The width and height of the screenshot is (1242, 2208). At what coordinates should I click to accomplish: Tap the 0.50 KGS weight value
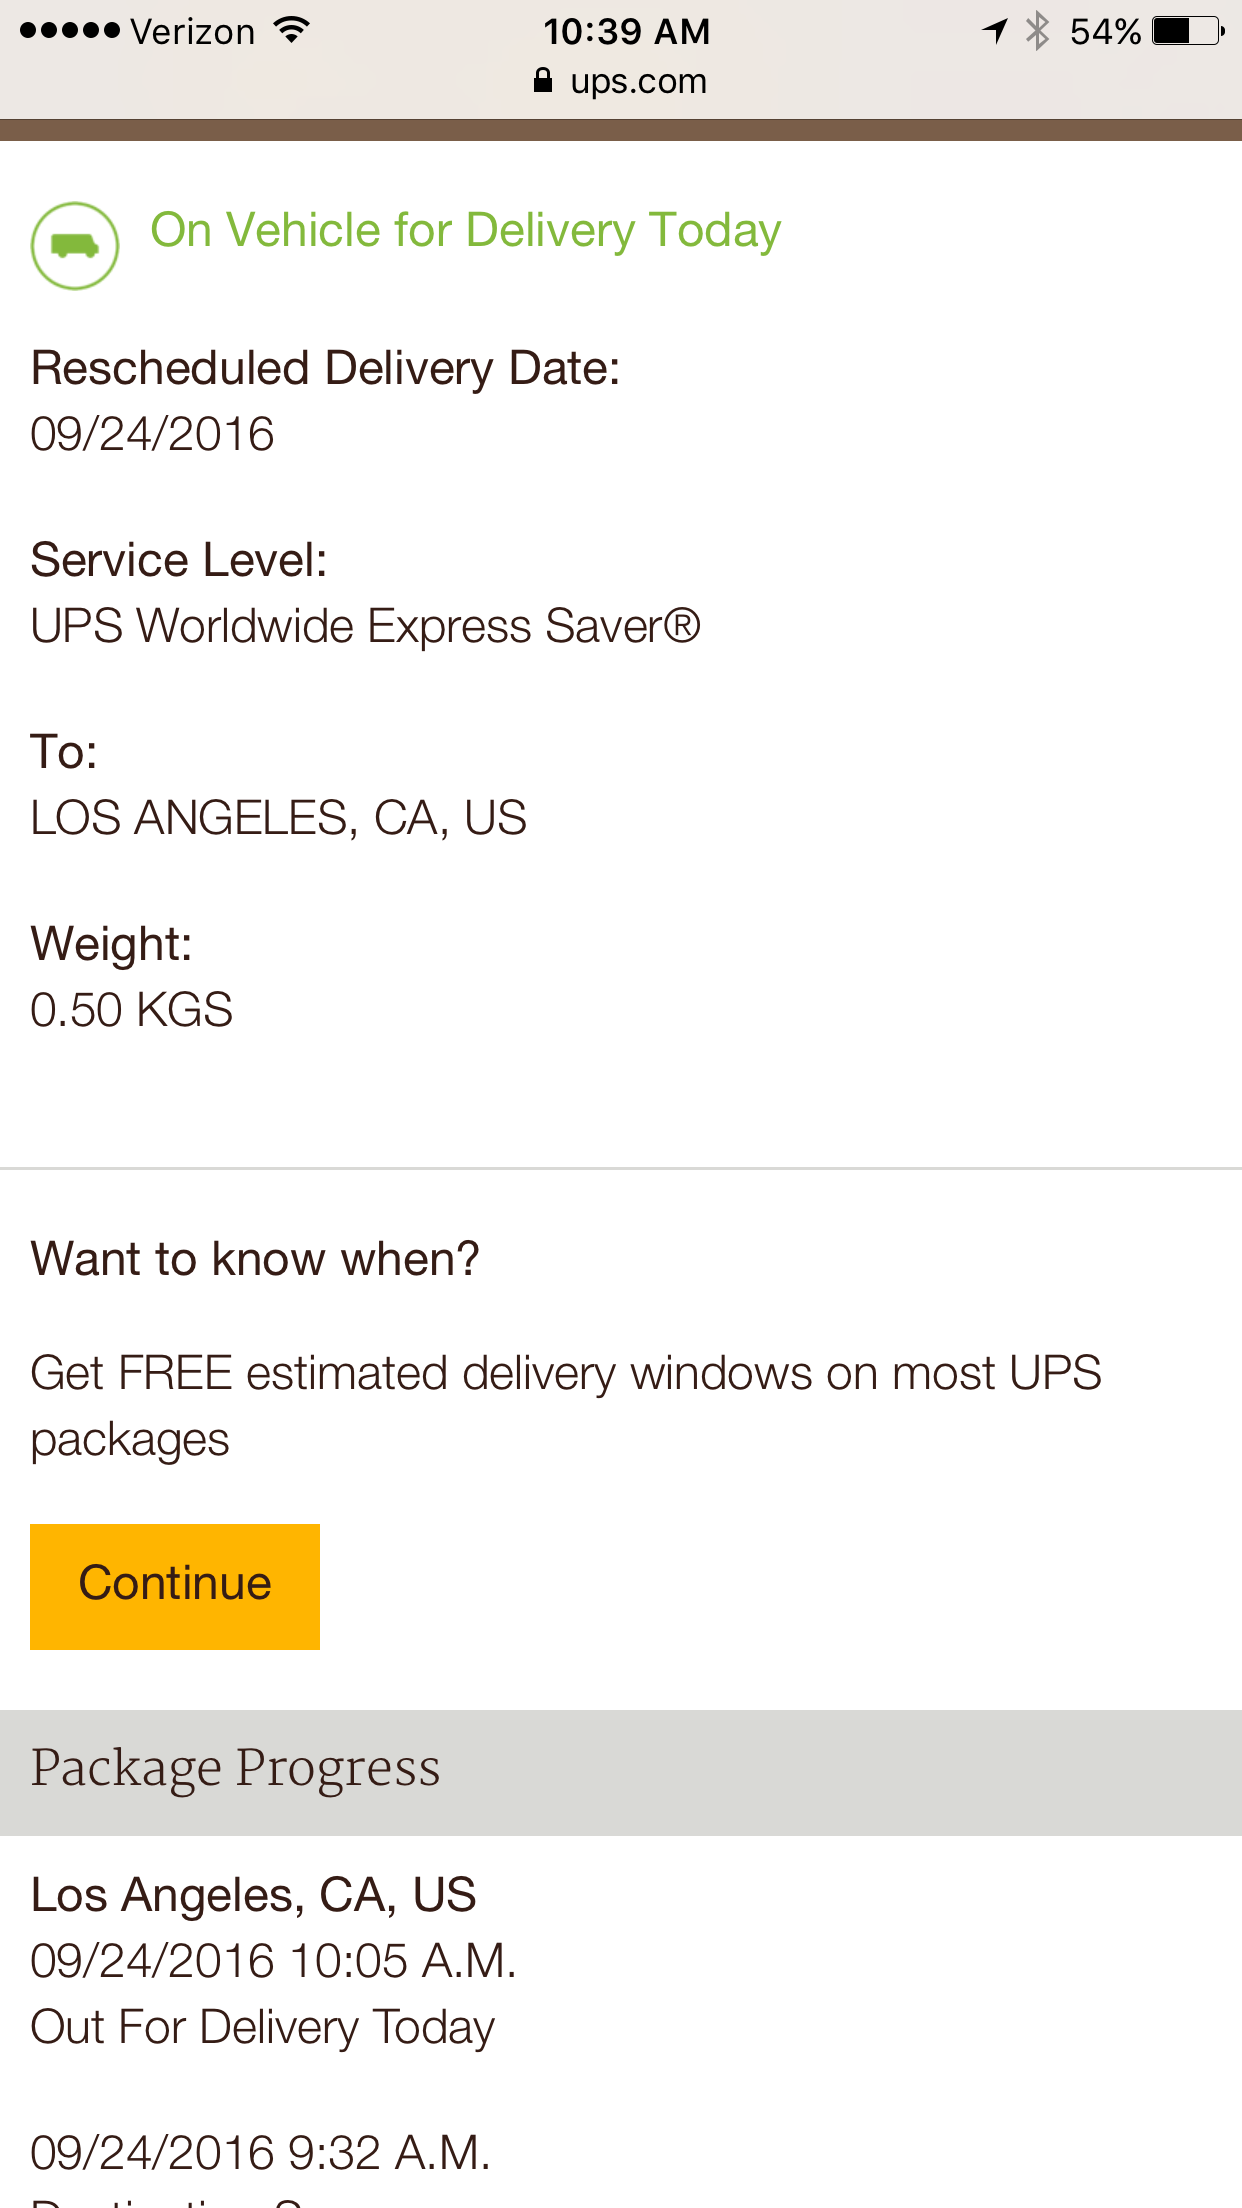tap(131, 1010)
